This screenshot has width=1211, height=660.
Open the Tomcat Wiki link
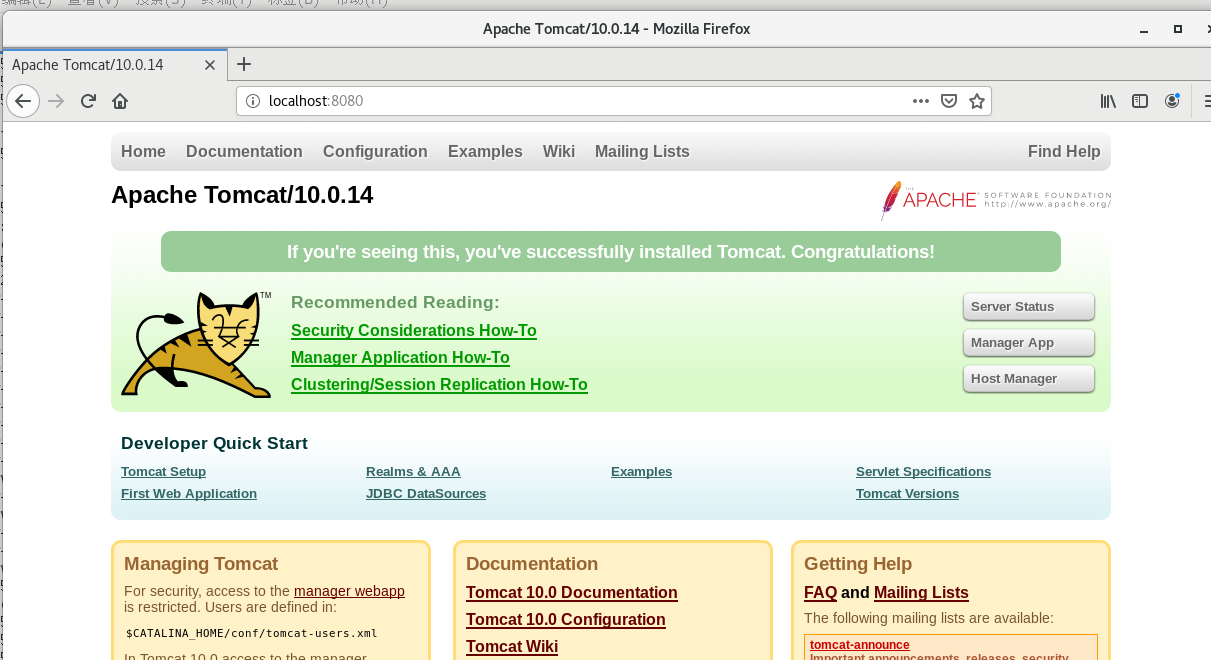512,647
